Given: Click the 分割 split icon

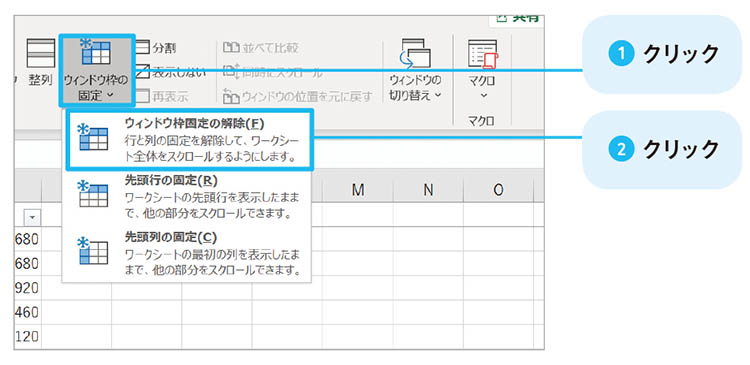Looking at the screenshot, I should 143,47.
